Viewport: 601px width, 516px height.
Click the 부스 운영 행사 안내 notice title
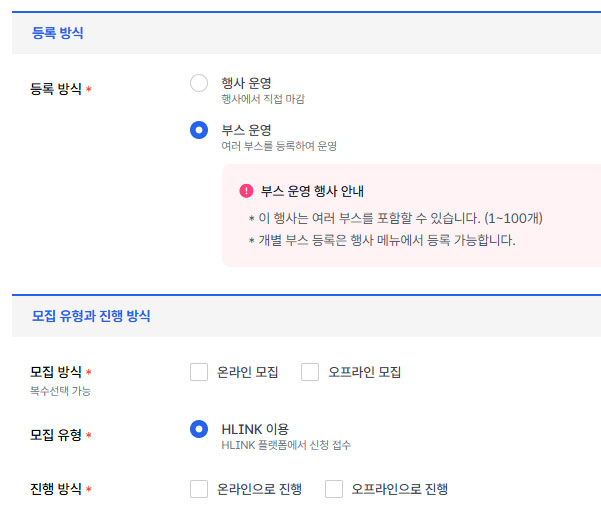311,191
